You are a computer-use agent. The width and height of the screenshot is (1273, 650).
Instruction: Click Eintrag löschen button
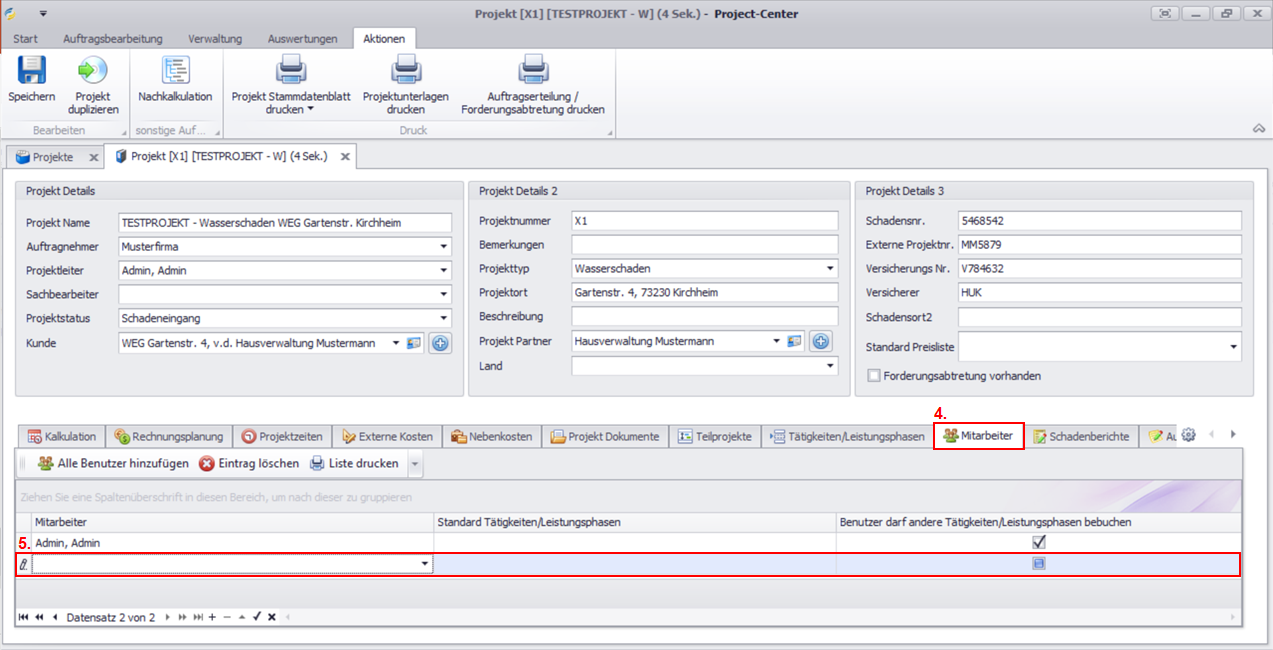click(249, 463)
